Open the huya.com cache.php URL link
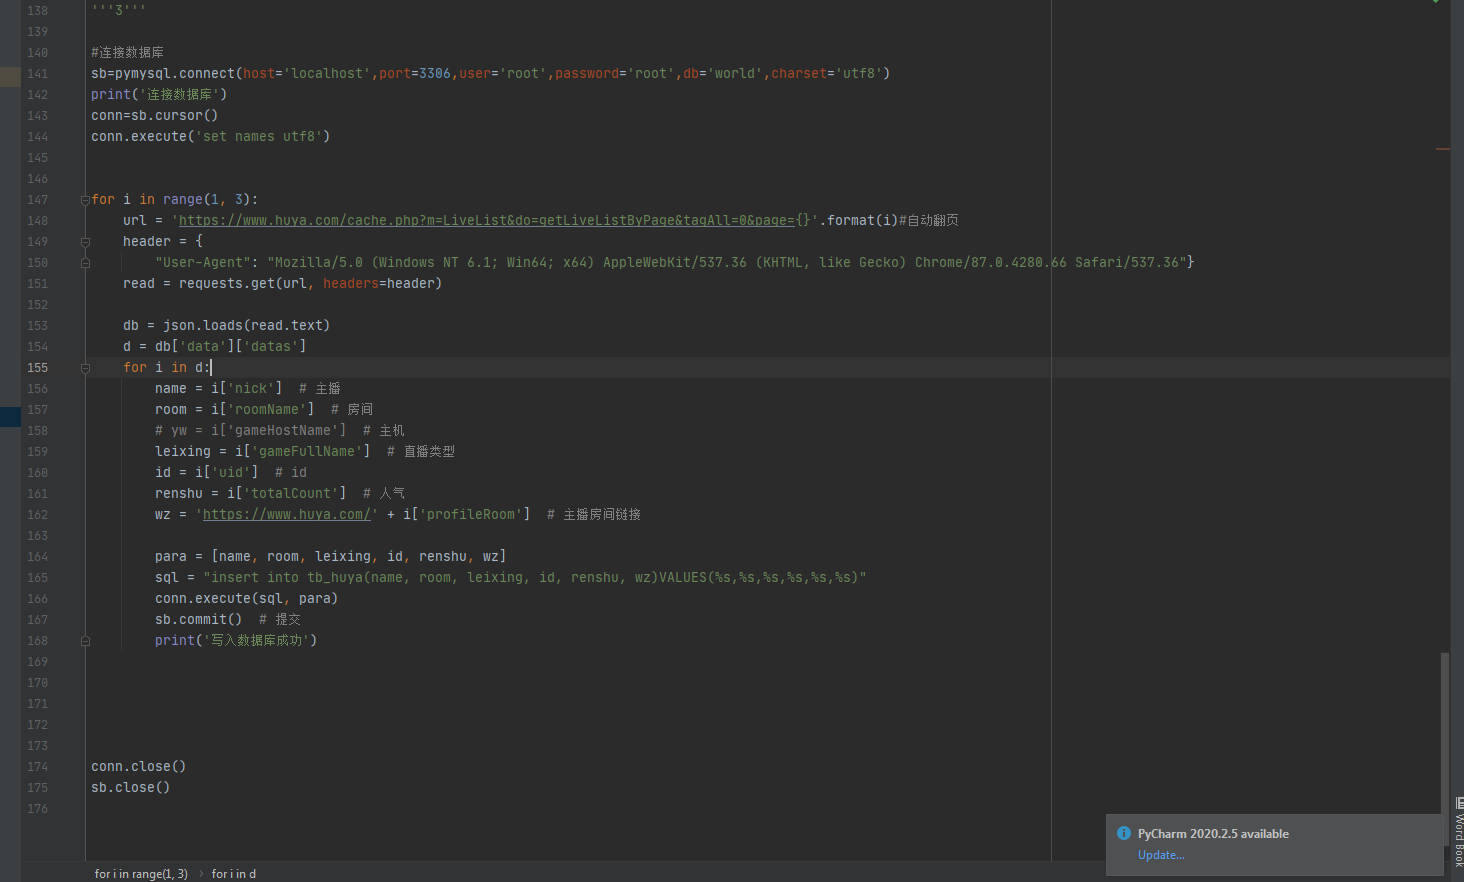This screenshot has height=882, width=1464. [486, 221]
